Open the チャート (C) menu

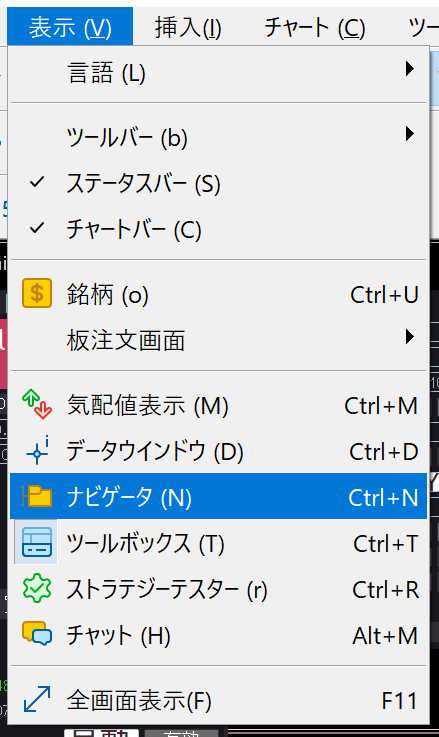(x=314, y=28)
